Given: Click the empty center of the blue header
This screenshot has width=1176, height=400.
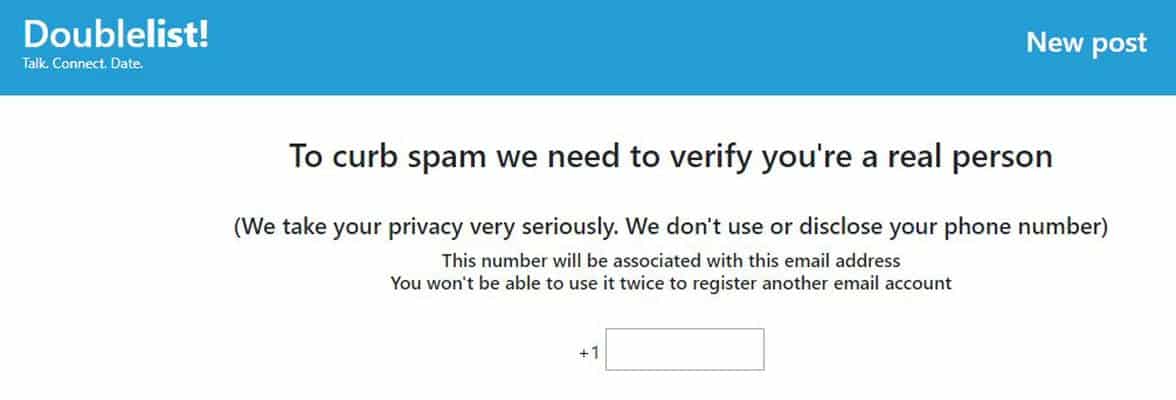Looking at the screenshot, I should (600, 47).
